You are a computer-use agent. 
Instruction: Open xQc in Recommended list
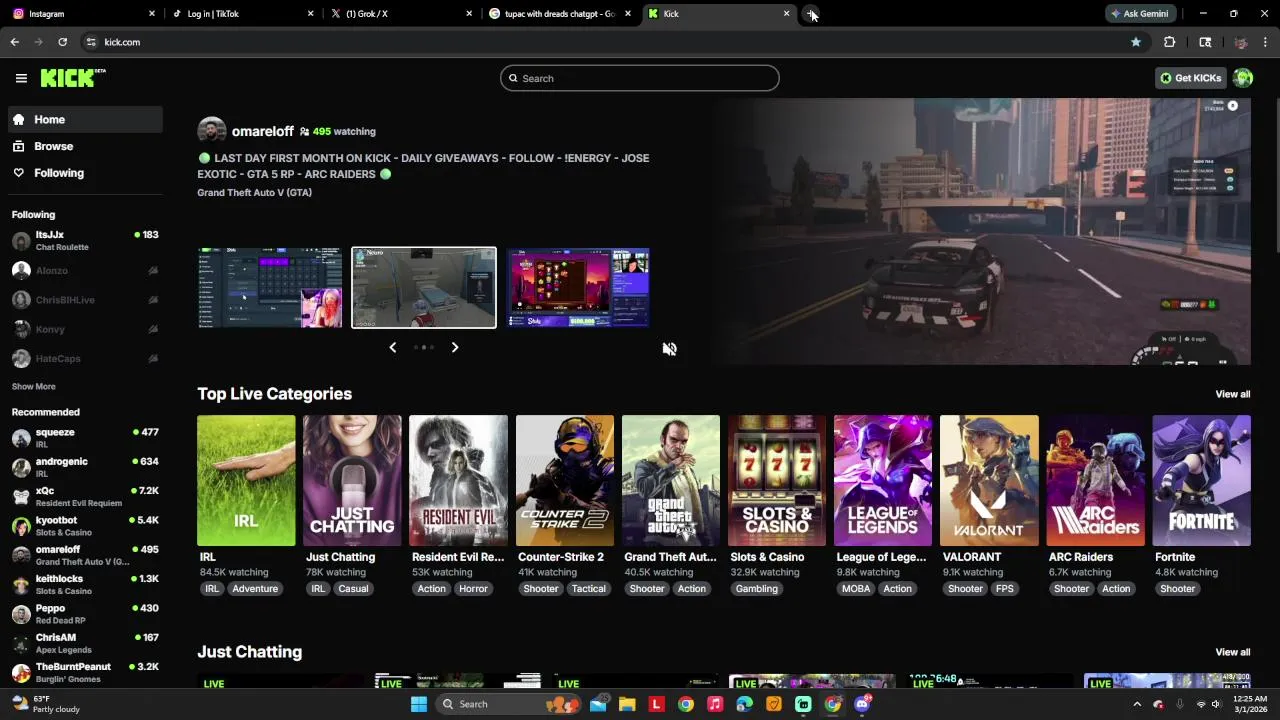(x=85, y=496)
